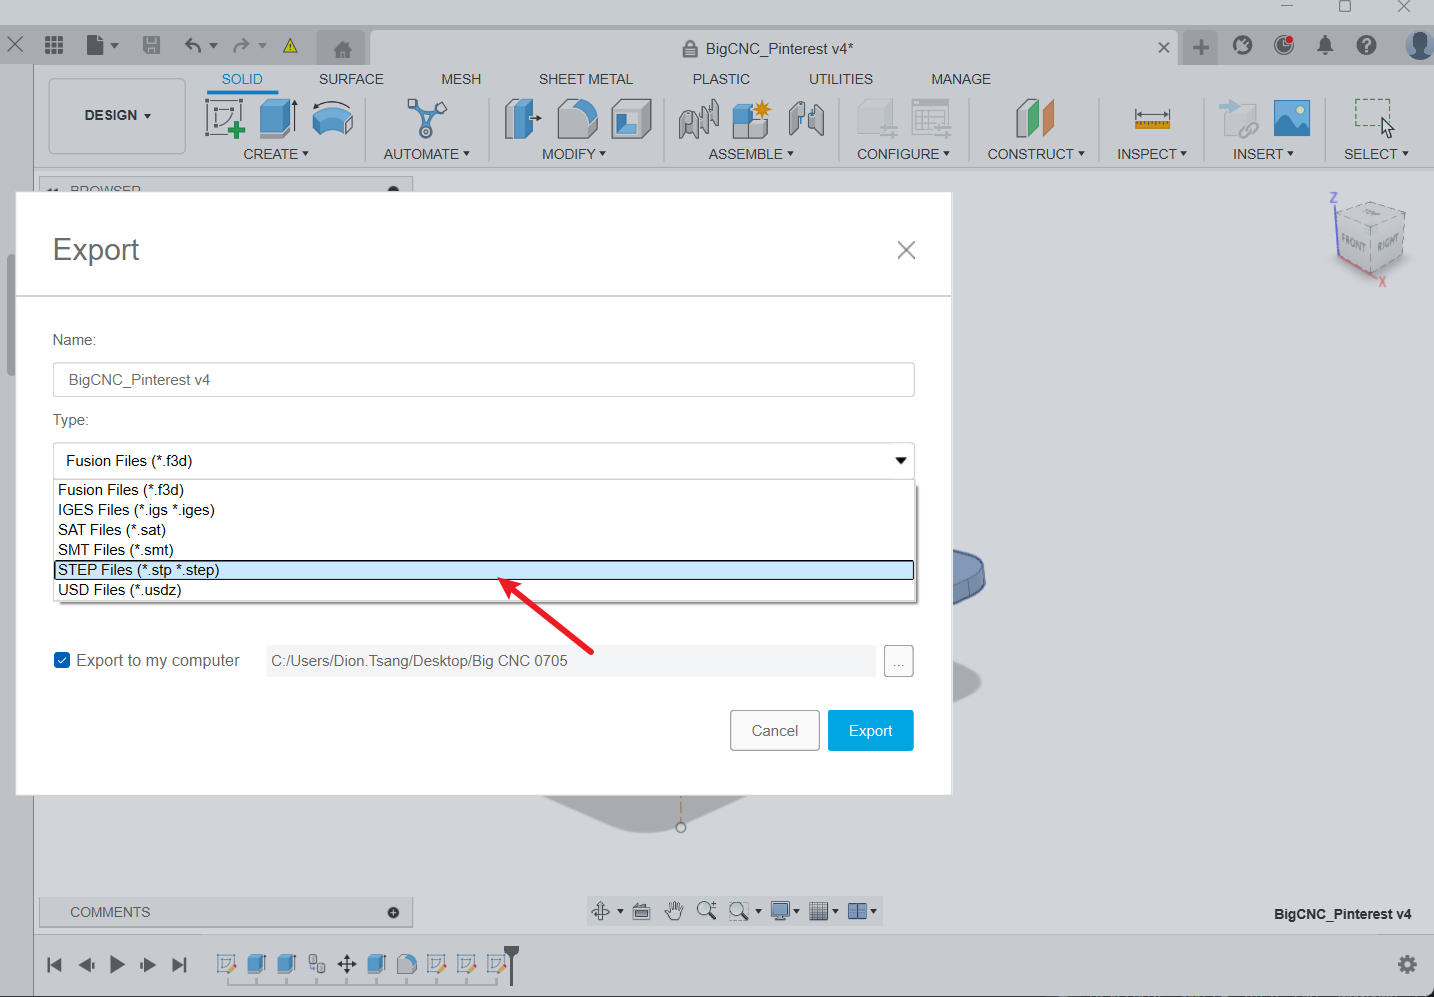Click the blue Export button
The width and height of the screenshot is (1434, 997).
870,731
